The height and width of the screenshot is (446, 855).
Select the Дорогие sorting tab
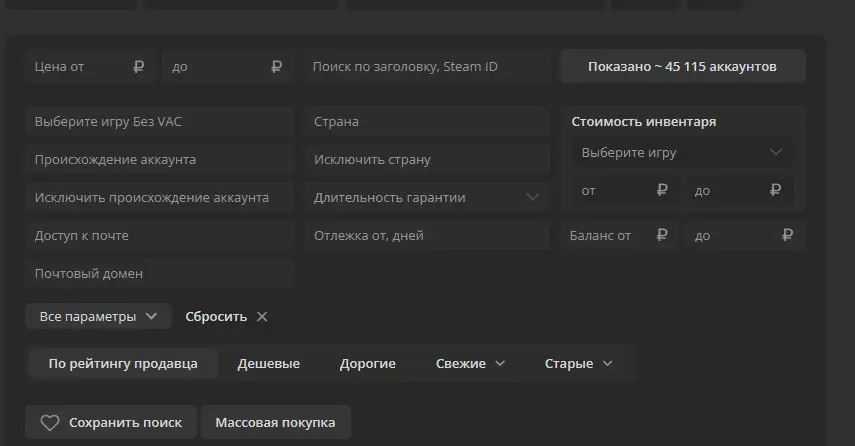tap(367, 364)
